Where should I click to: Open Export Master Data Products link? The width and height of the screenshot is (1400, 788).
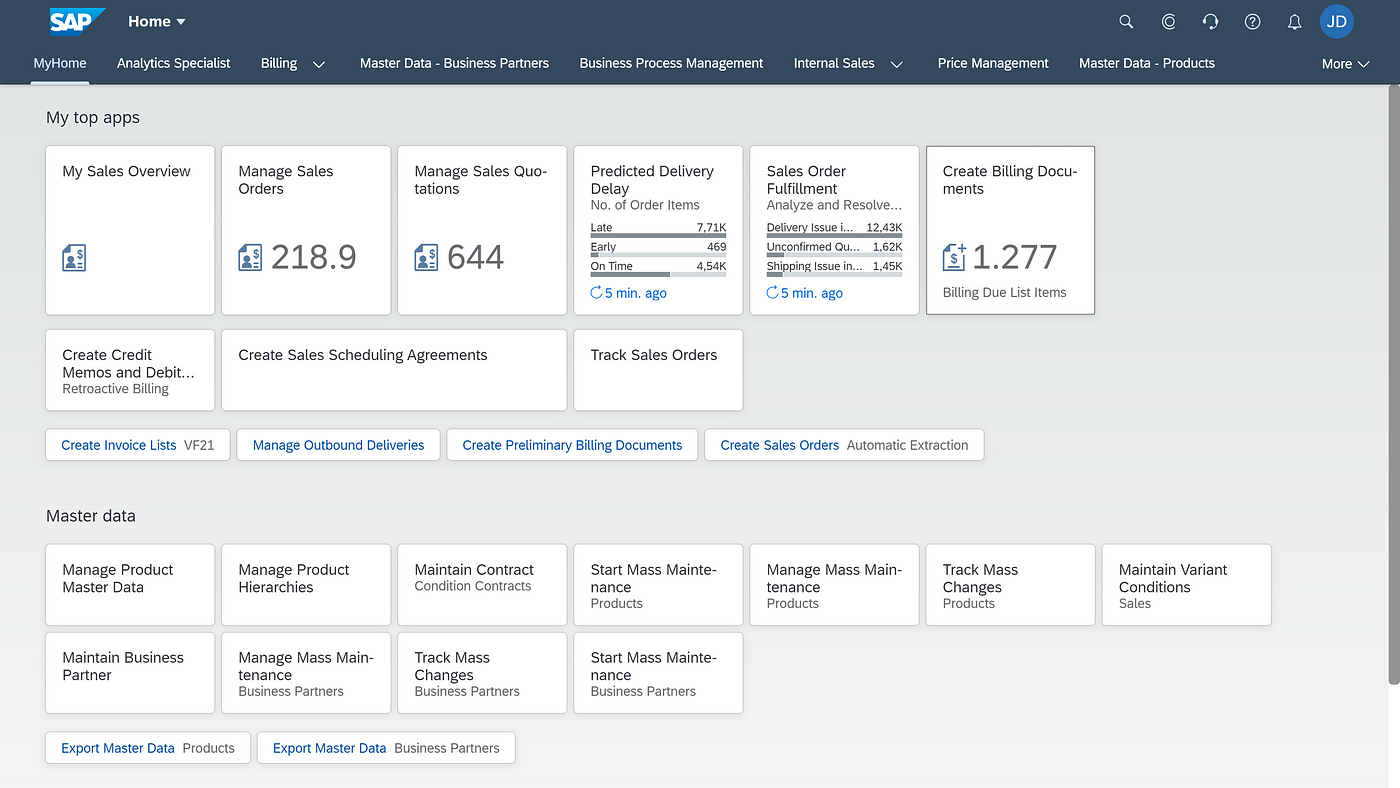click(x=148, y=748)
